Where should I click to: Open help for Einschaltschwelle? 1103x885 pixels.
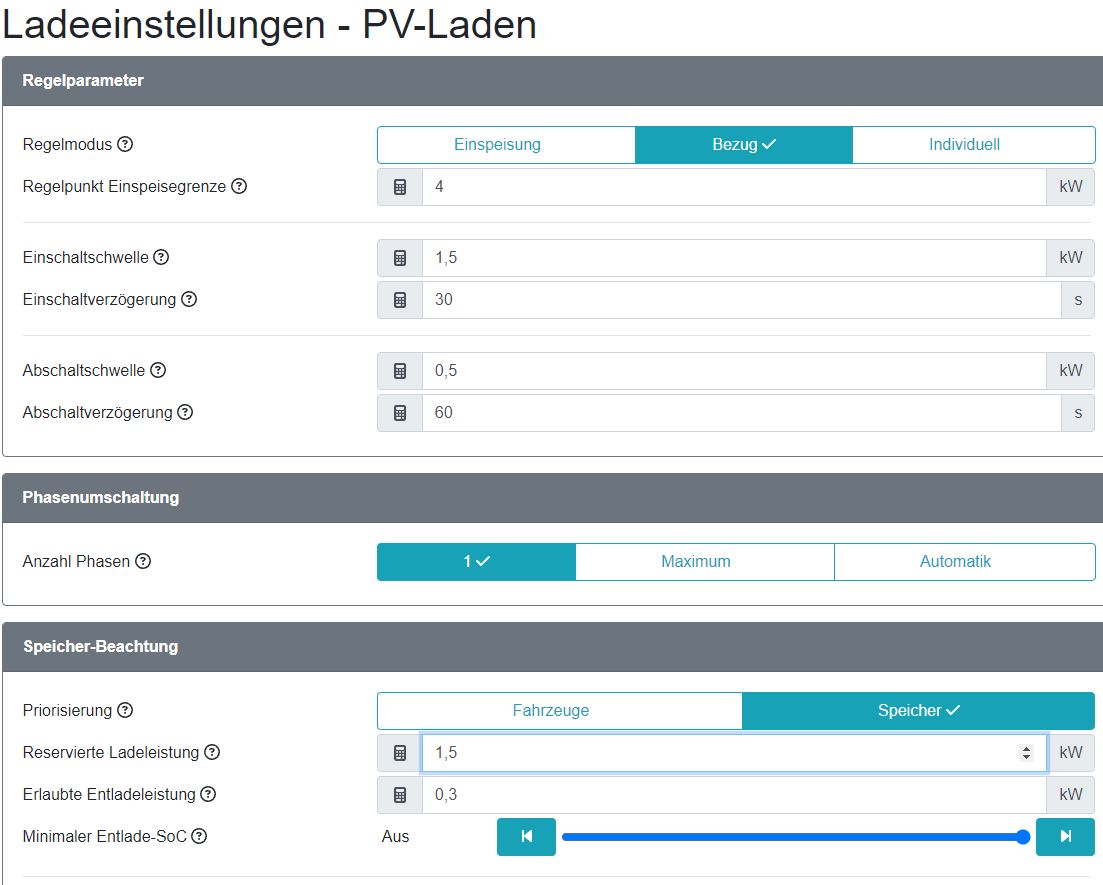[161, 257]
